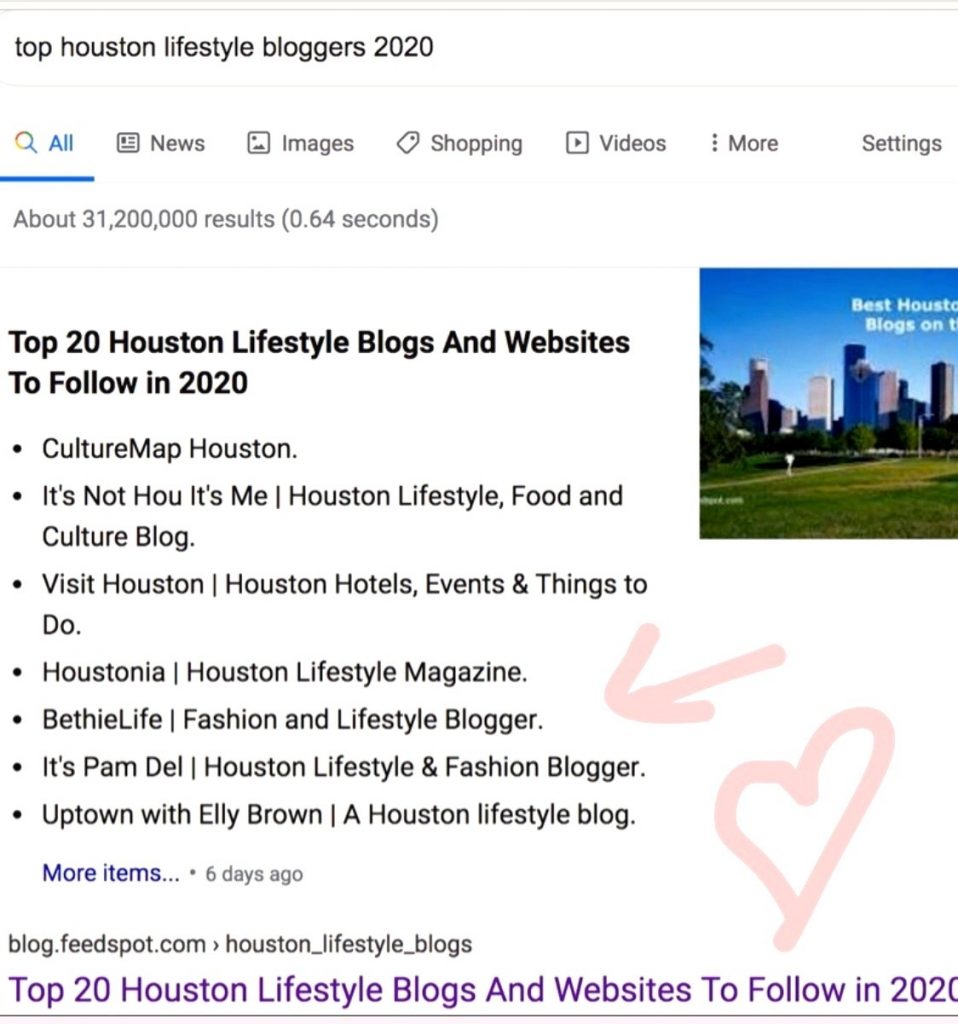Click the Uptown with Elly Brown item
The height and width of the screenshot is (1024, 958).
(338, 815)
